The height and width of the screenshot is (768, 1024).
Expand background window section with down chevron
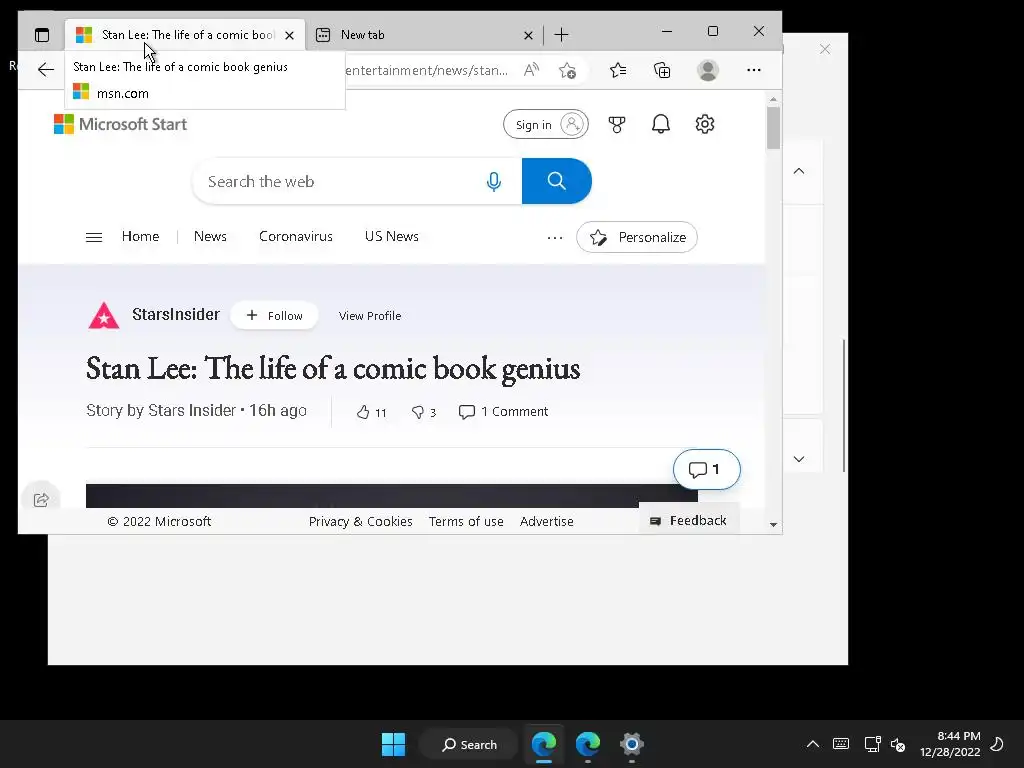coord(799,459)
